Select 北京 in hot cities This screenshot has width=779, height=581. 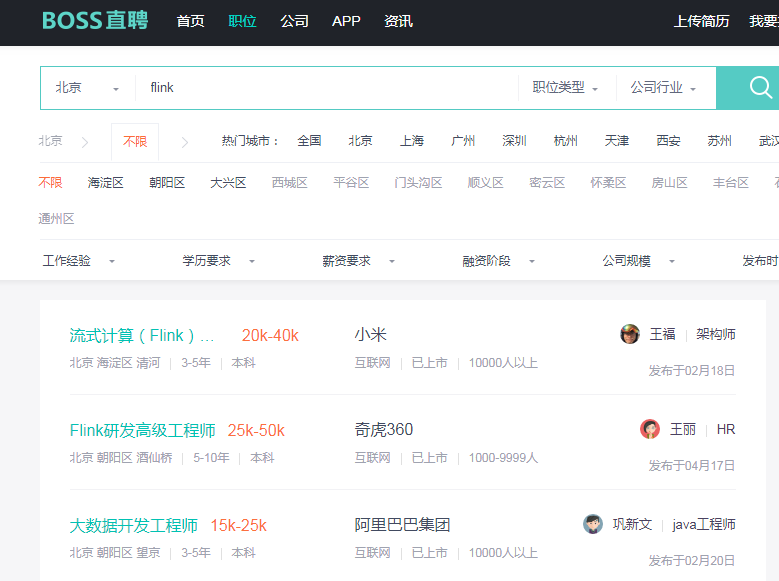coord(360,141)
